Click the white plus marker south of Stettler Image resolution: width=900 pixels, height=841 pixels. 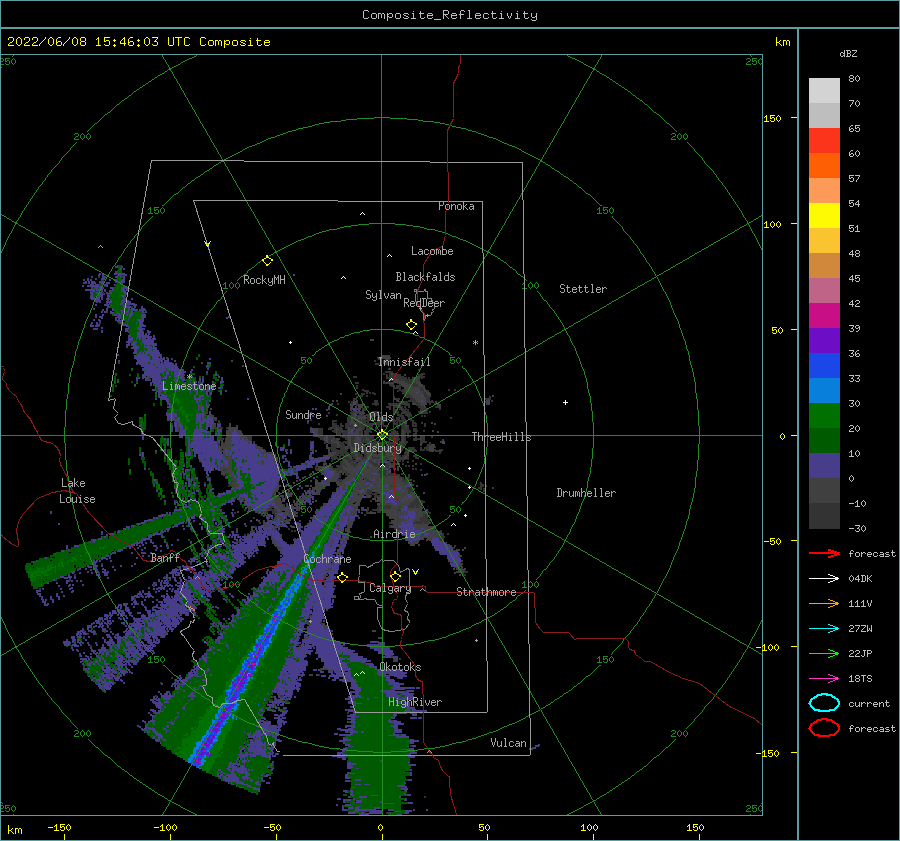point(565,402)
